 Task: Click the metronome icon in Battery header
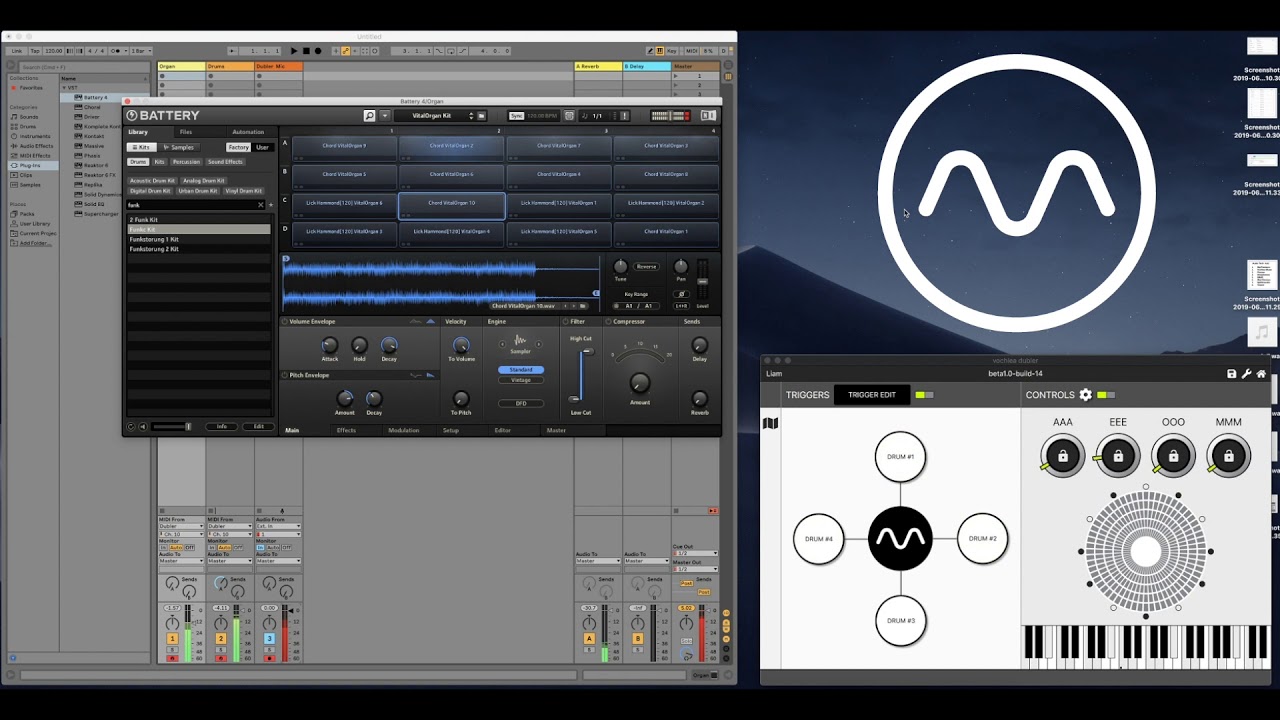[x=570, y=116]
